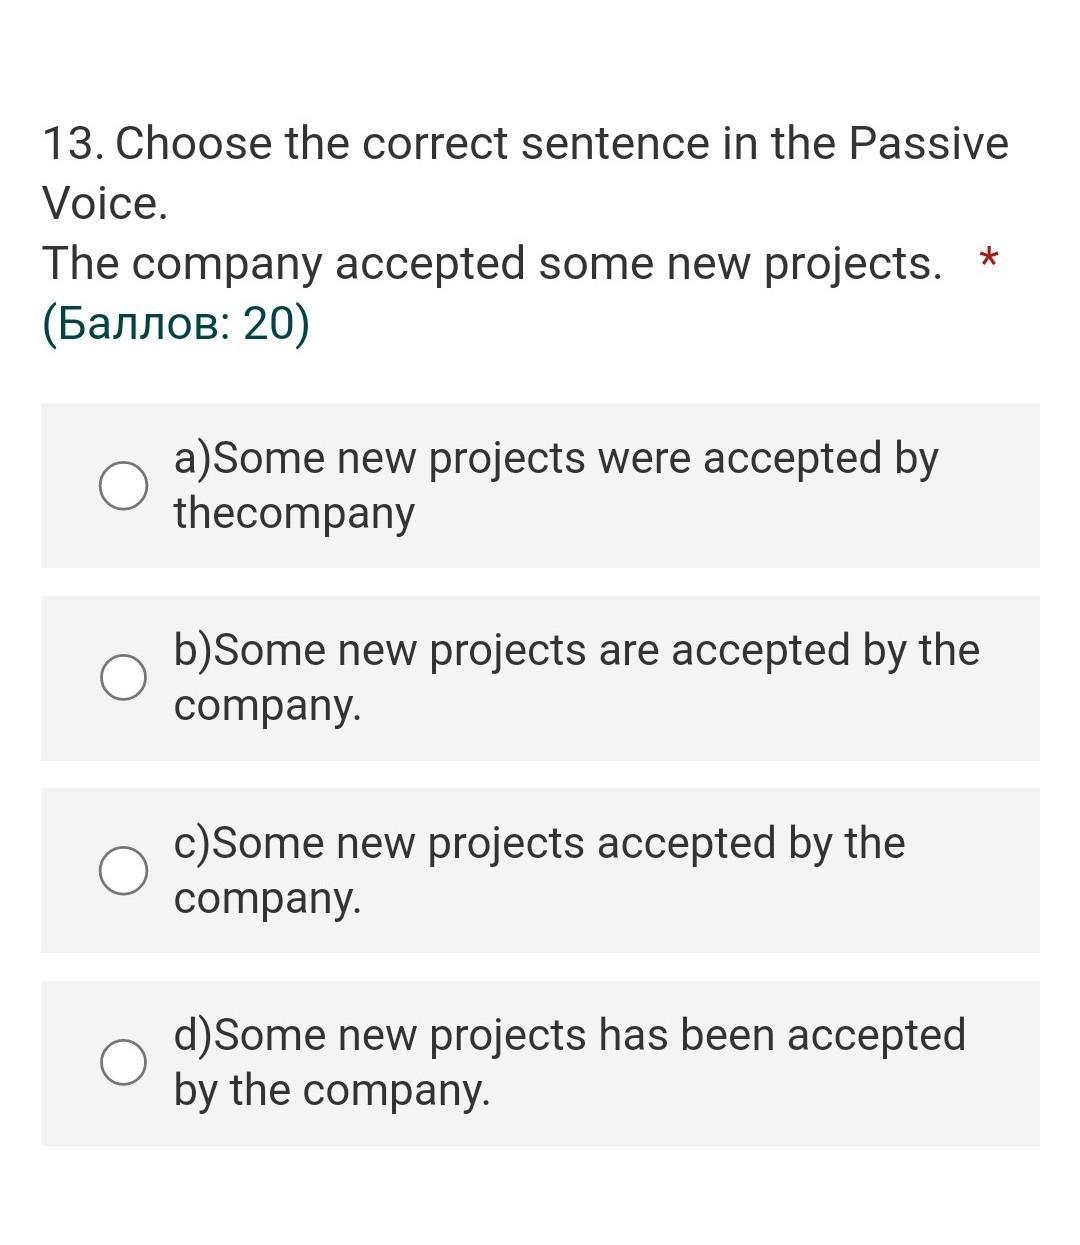Click the 'b)' prefix of second option
Image resolution: width=1080 pixels, height=1245 pixels.
pyautogui.click(x=193, y=651)
